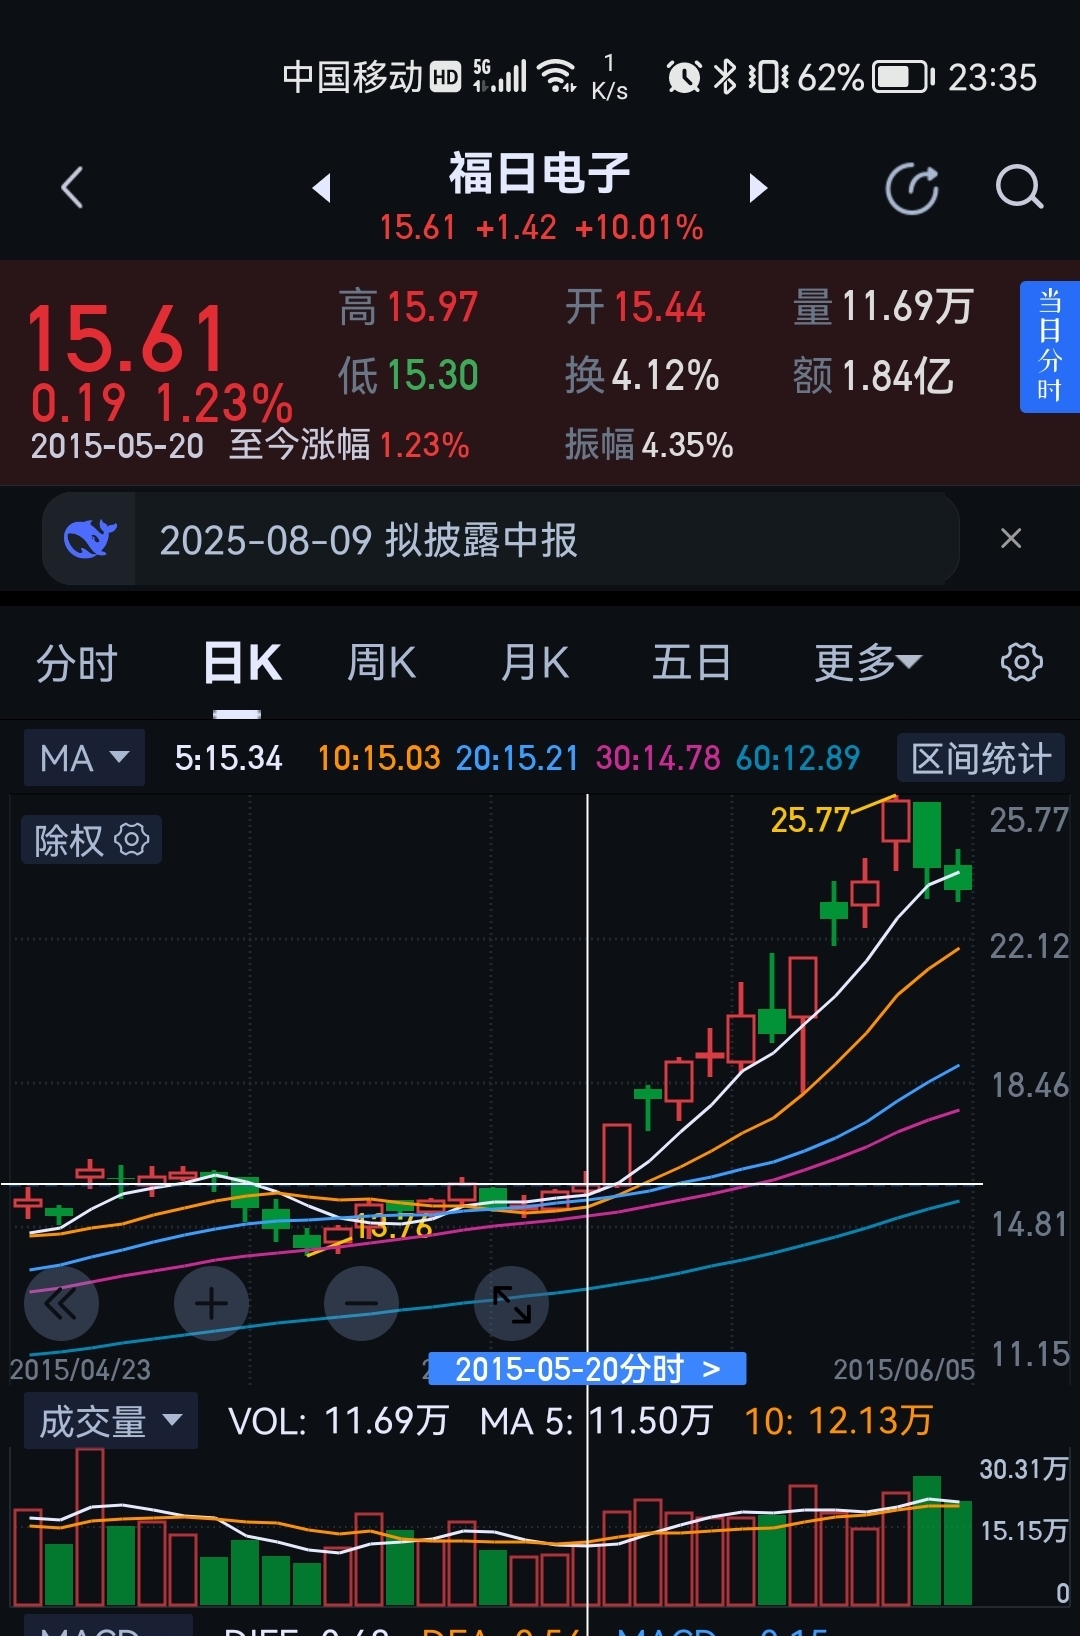
Task: Tap the status bar battery icon
Action: coord(903,77)
